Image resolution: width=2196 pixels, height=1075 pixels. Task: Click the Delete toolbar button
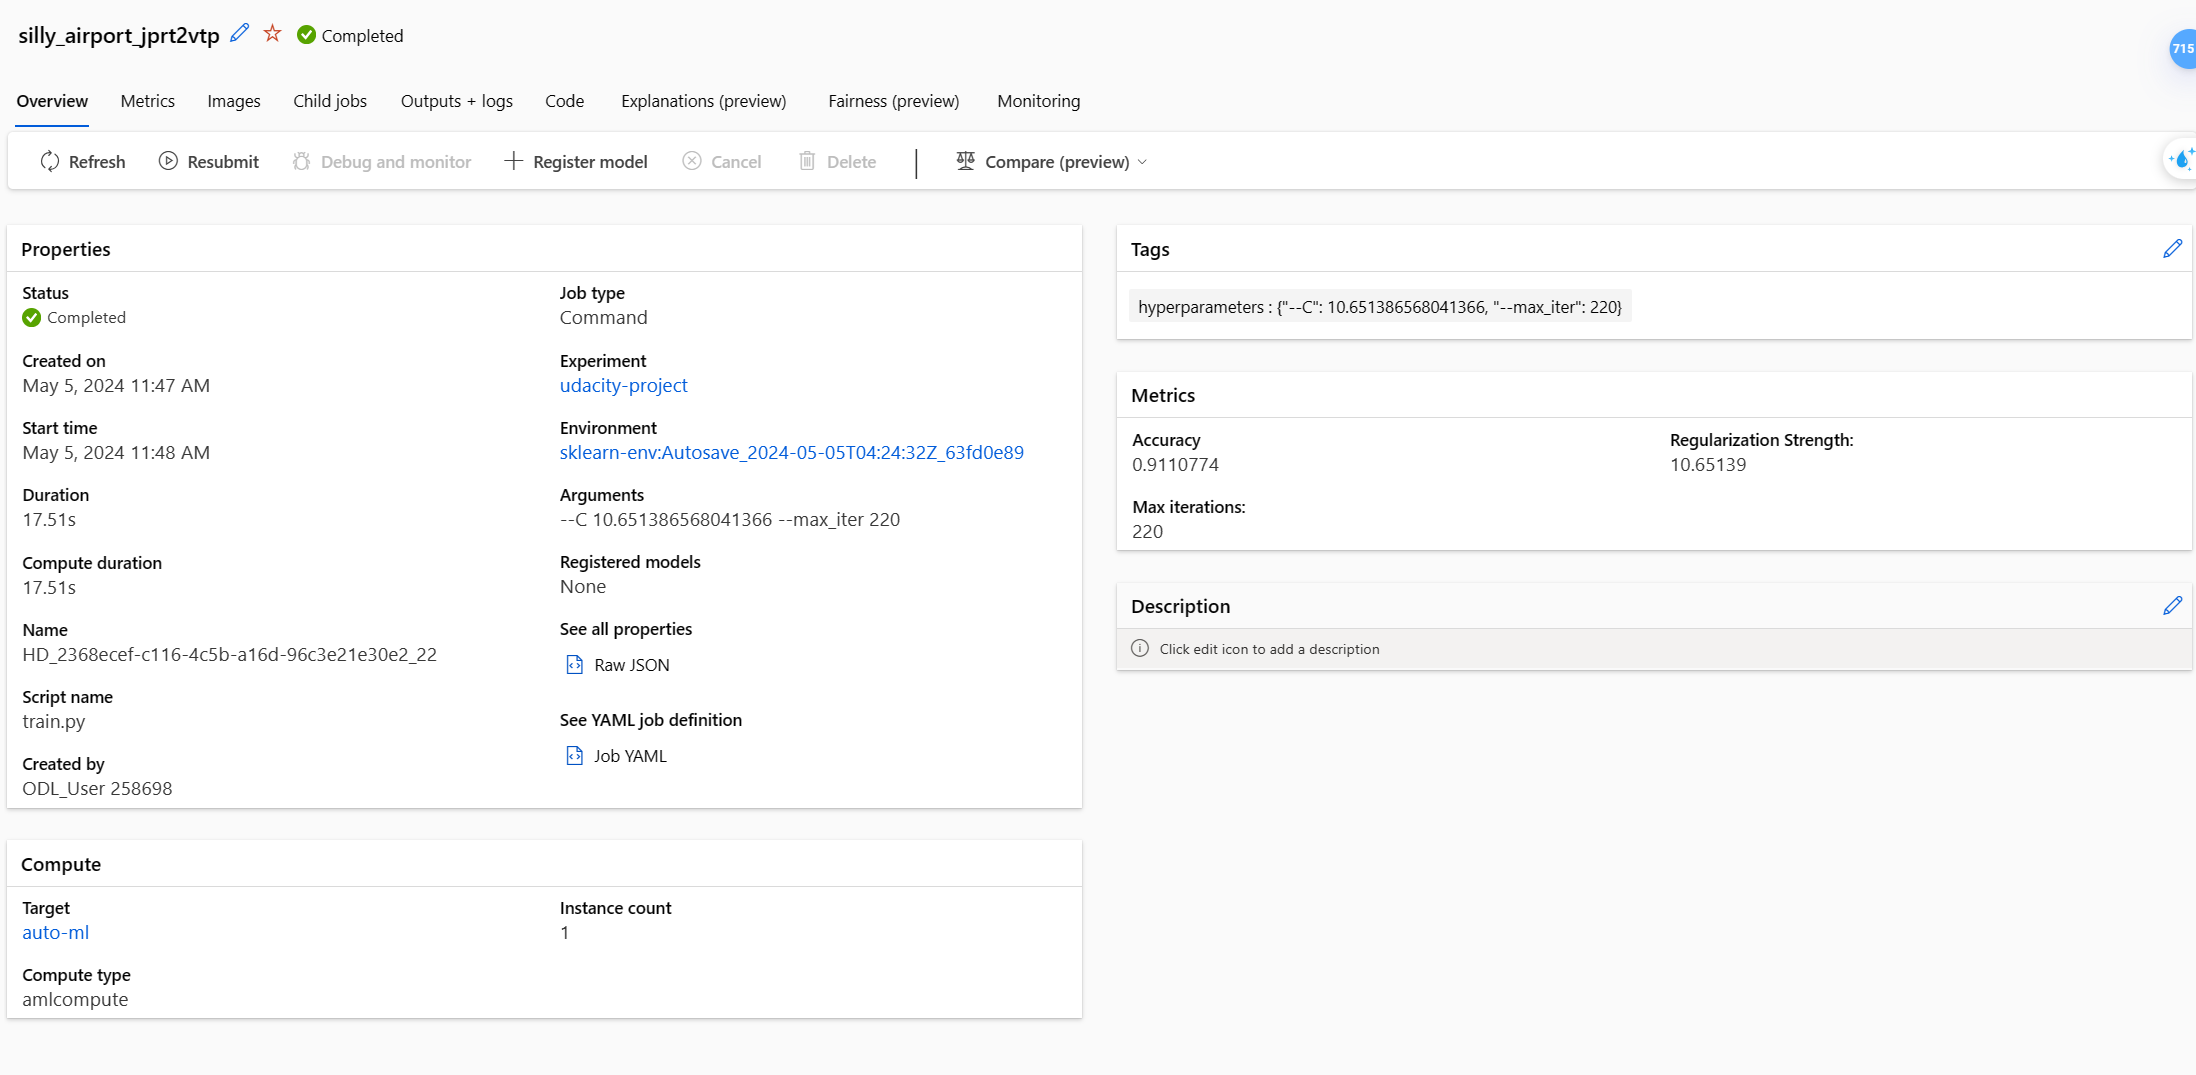837,161
